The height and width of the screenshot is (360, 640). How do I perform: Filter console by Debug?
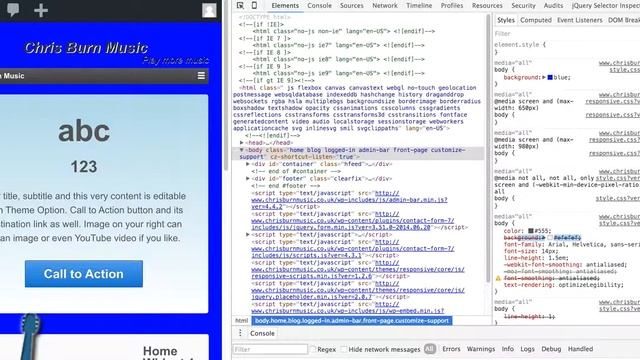[551, 349]
